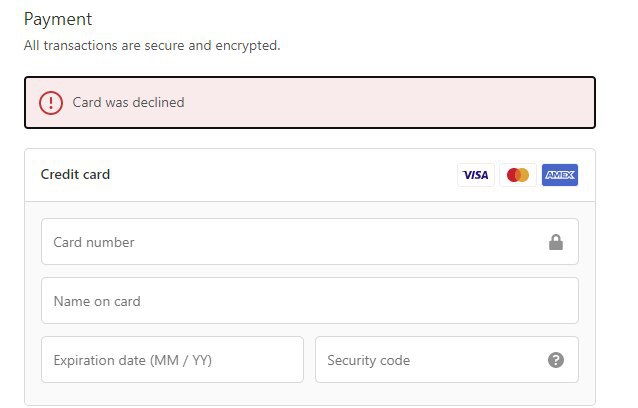
Task: Click the Name on card placeholder text
Action: point(97,301)
